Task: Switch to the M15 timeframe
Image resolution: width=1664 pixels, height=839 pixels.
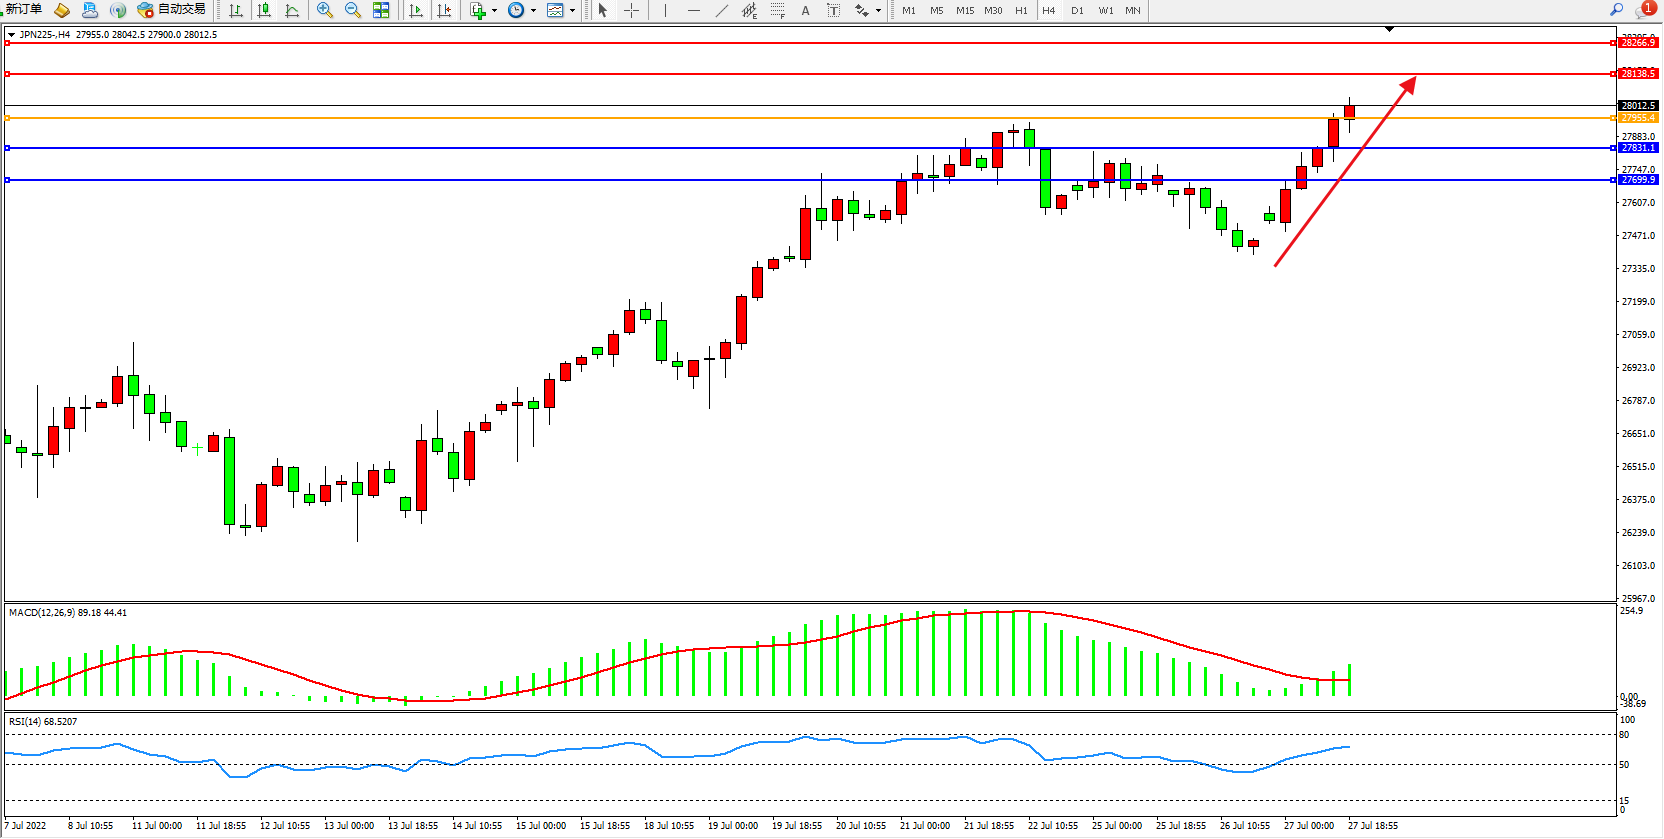Action: pos(964,11)
